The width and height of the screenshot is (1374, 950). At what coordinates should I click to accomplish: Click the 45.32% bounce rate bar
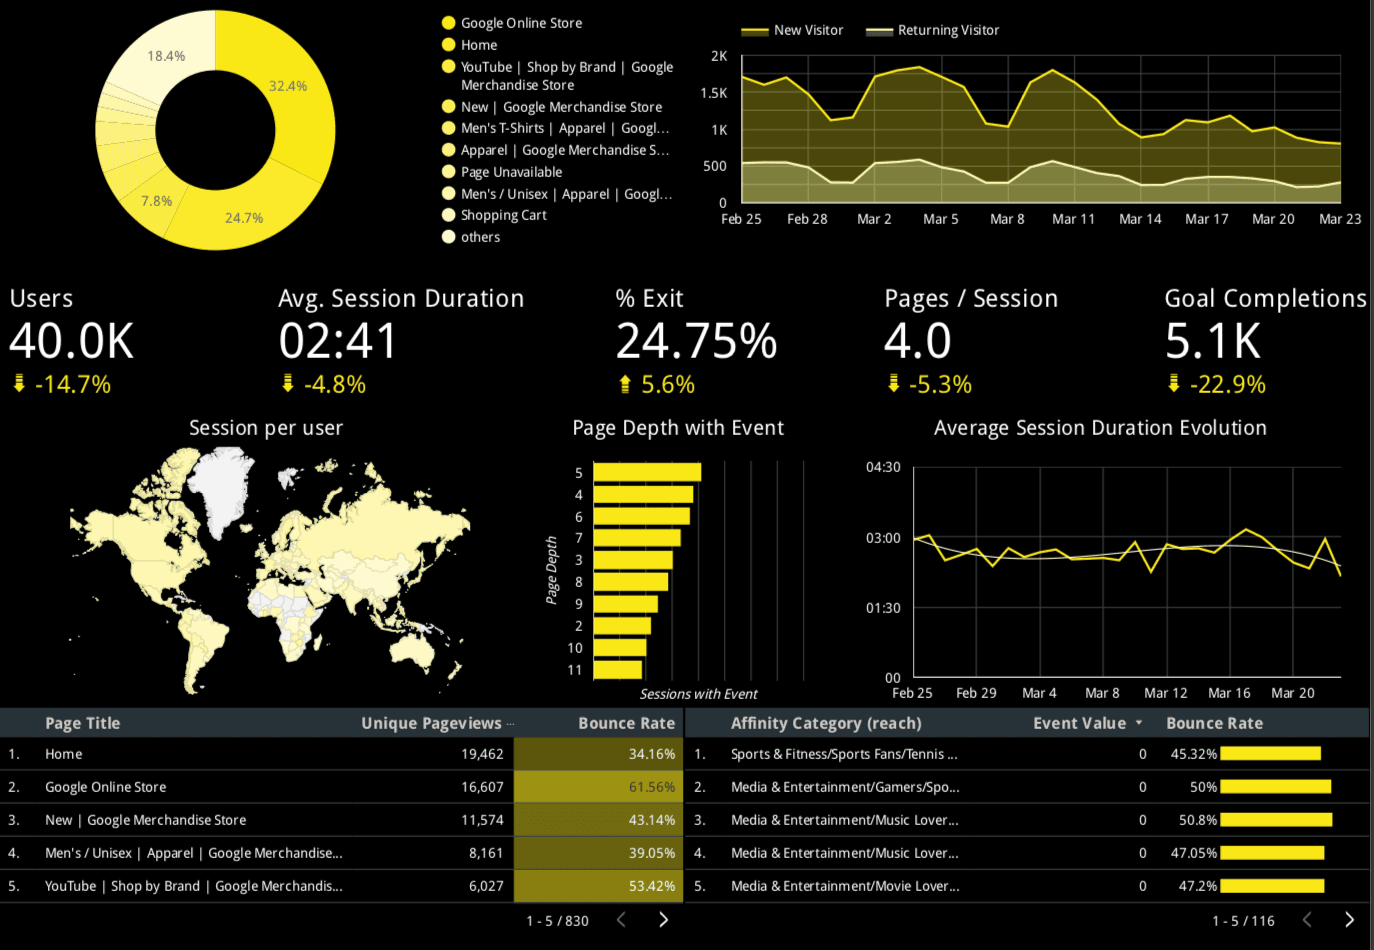click(1270, 754)
